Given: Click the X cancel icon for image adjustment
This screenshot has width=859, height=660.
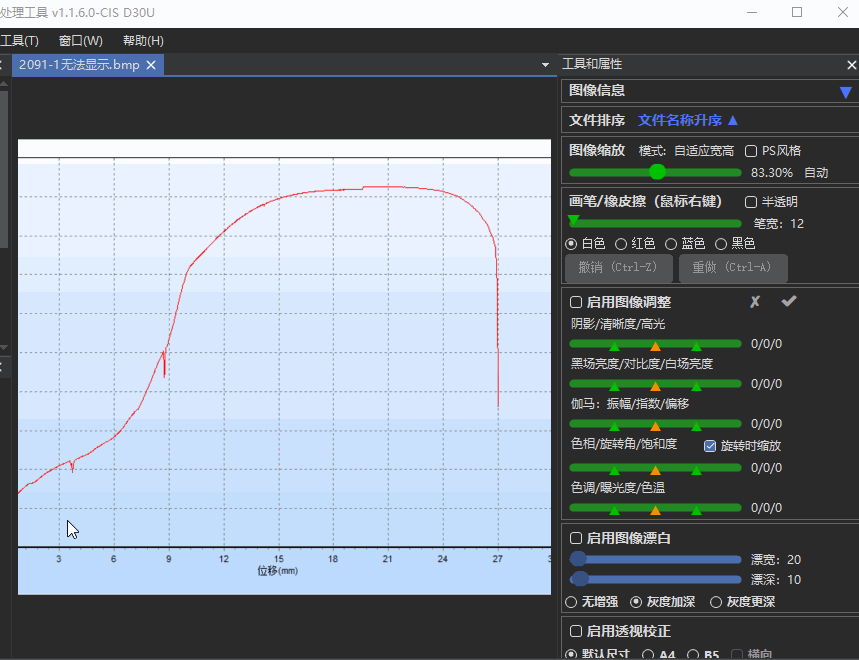Looking at the screenshot, I should [x=755, y=302].
